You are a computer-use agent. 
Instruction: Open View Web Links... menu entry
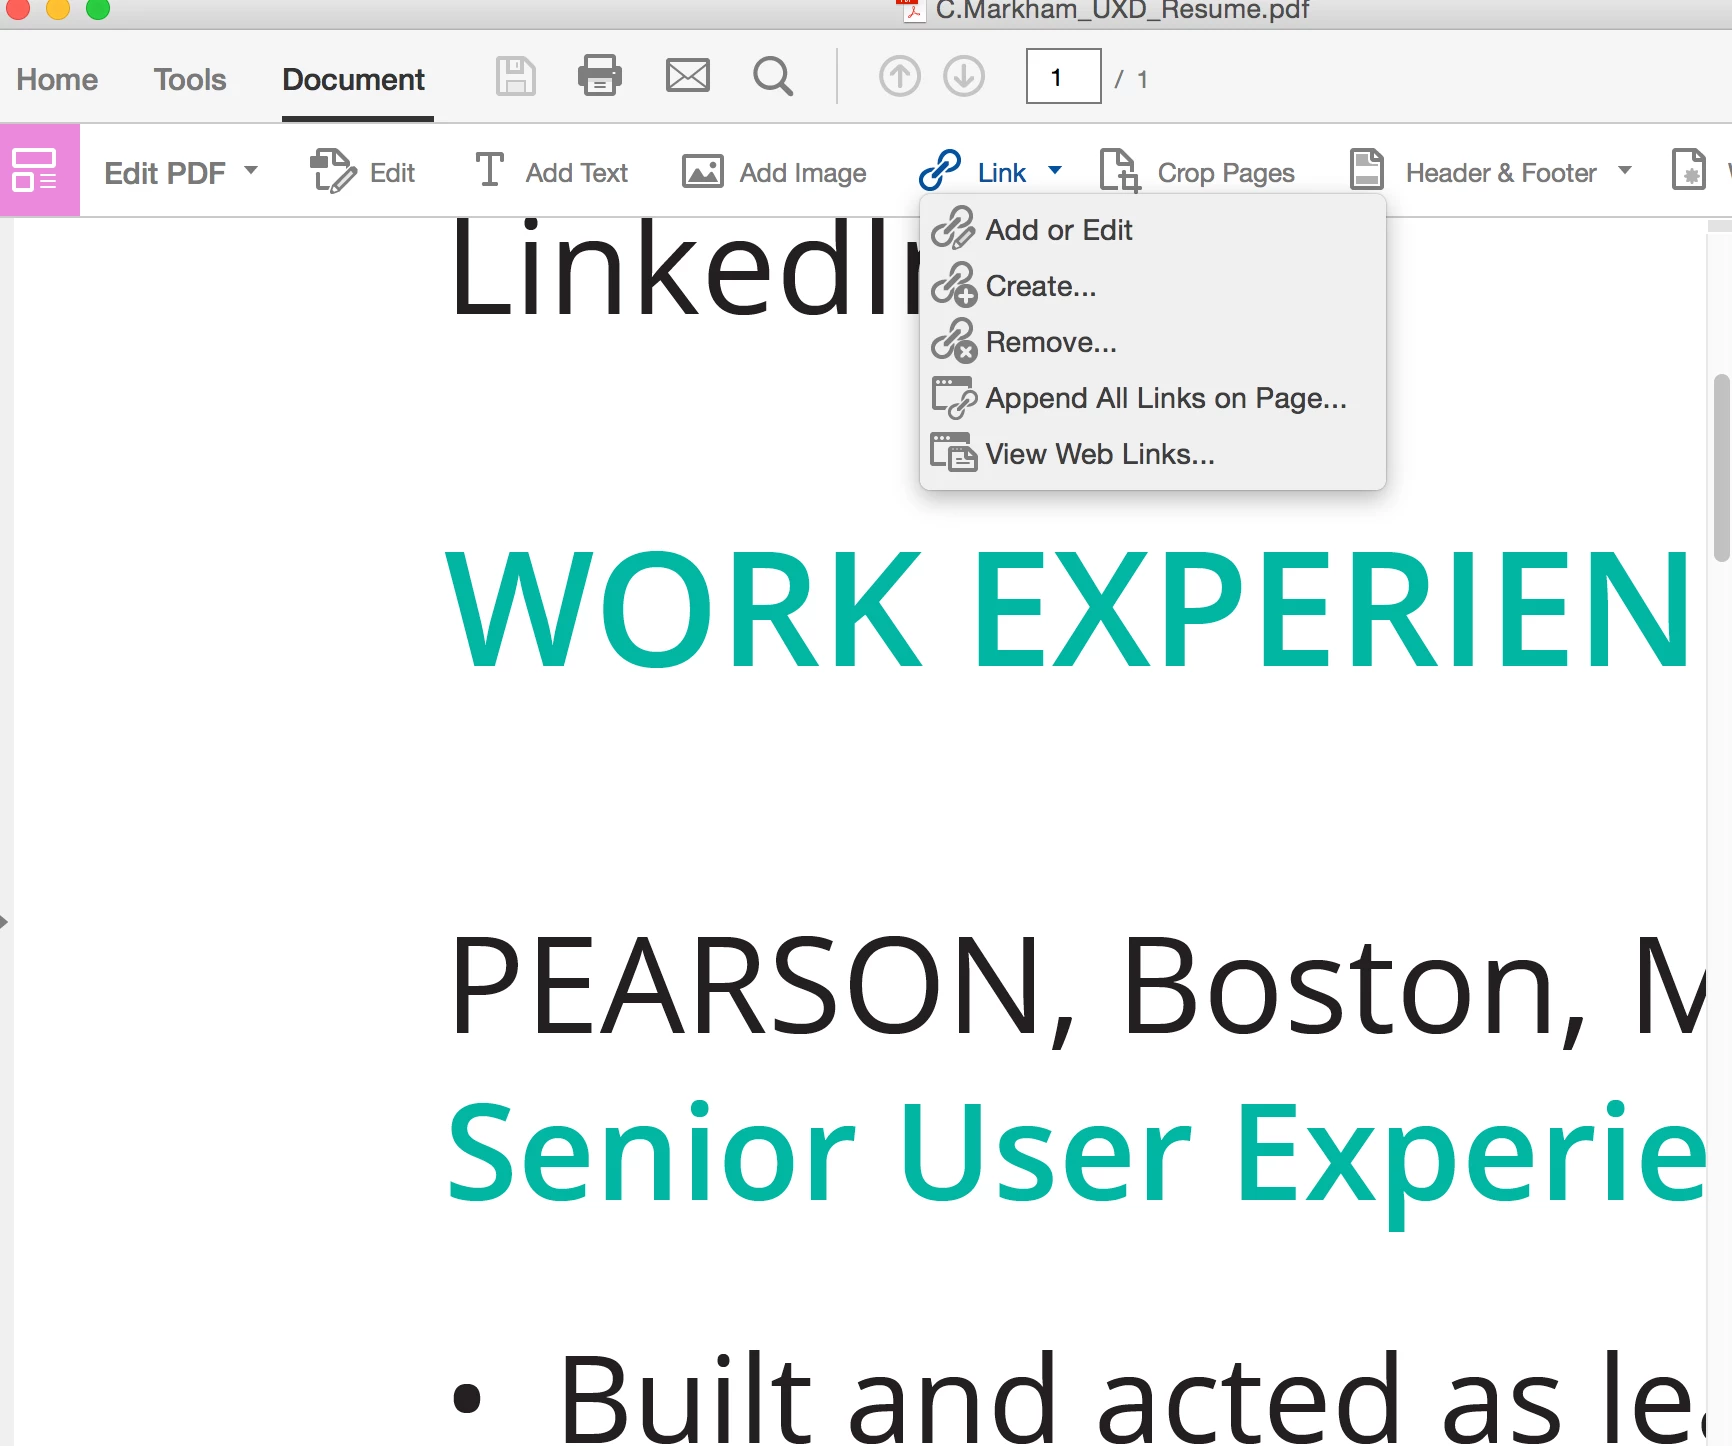pyautogui.click(x=1152, y=454)
